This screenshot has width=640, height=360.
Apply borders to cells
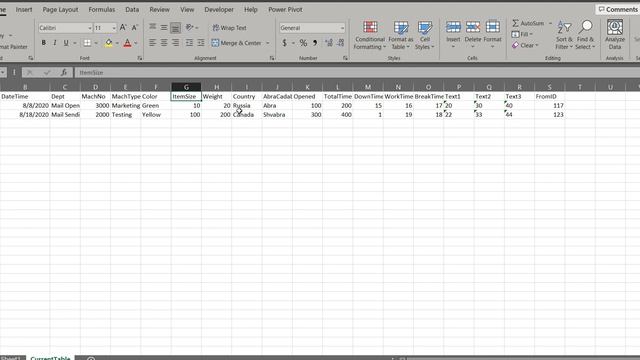point(87,43)
